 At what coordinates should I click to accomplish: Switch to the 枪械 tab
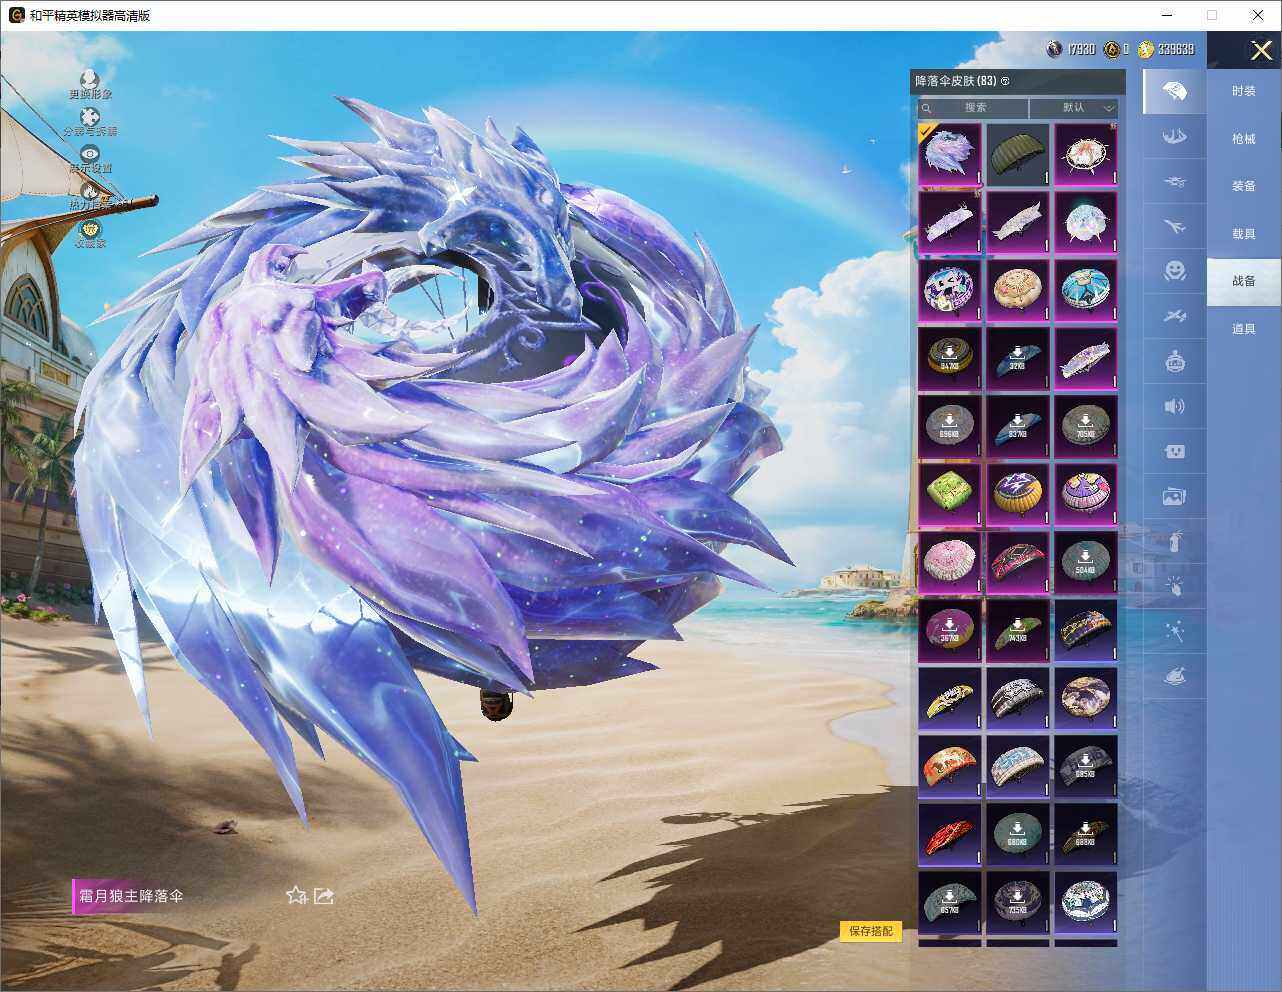[1244, 139]
